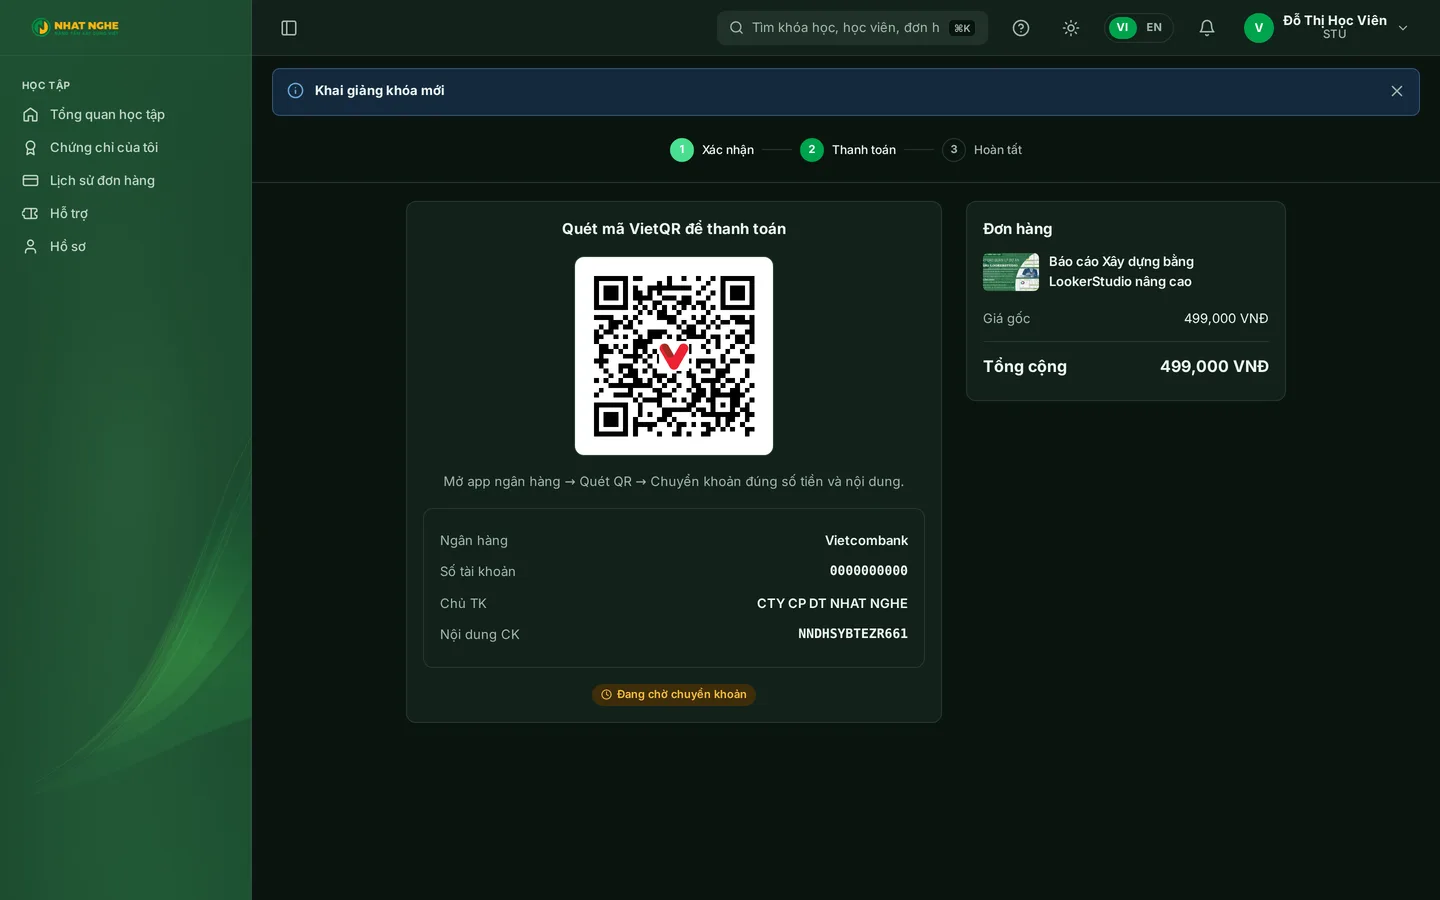Open Tổng quan học tập
1440x900 pixels.
click(x=107, y=115)
